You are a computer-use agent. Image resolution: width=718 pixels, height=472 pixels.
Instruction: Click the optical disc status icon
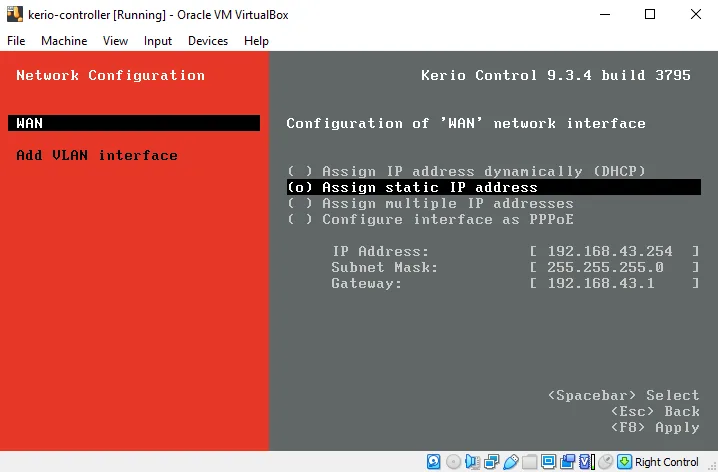coord(453,461)
